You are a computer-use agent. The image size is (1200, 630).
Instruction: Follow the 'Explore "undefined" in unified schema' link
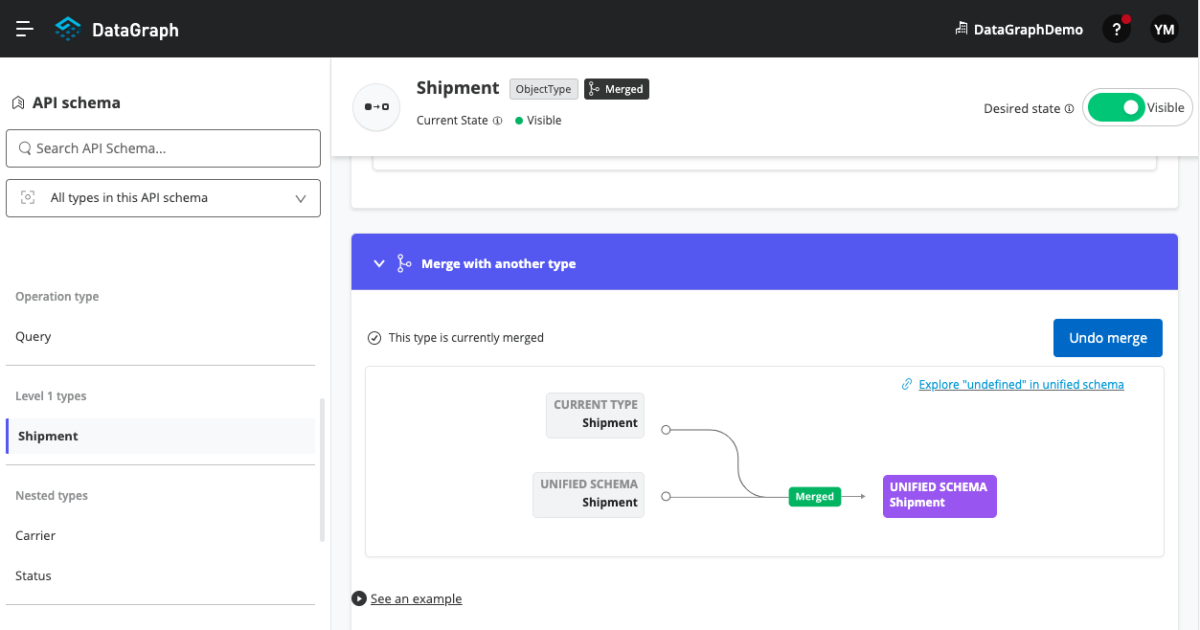[x=1020, y=384]
